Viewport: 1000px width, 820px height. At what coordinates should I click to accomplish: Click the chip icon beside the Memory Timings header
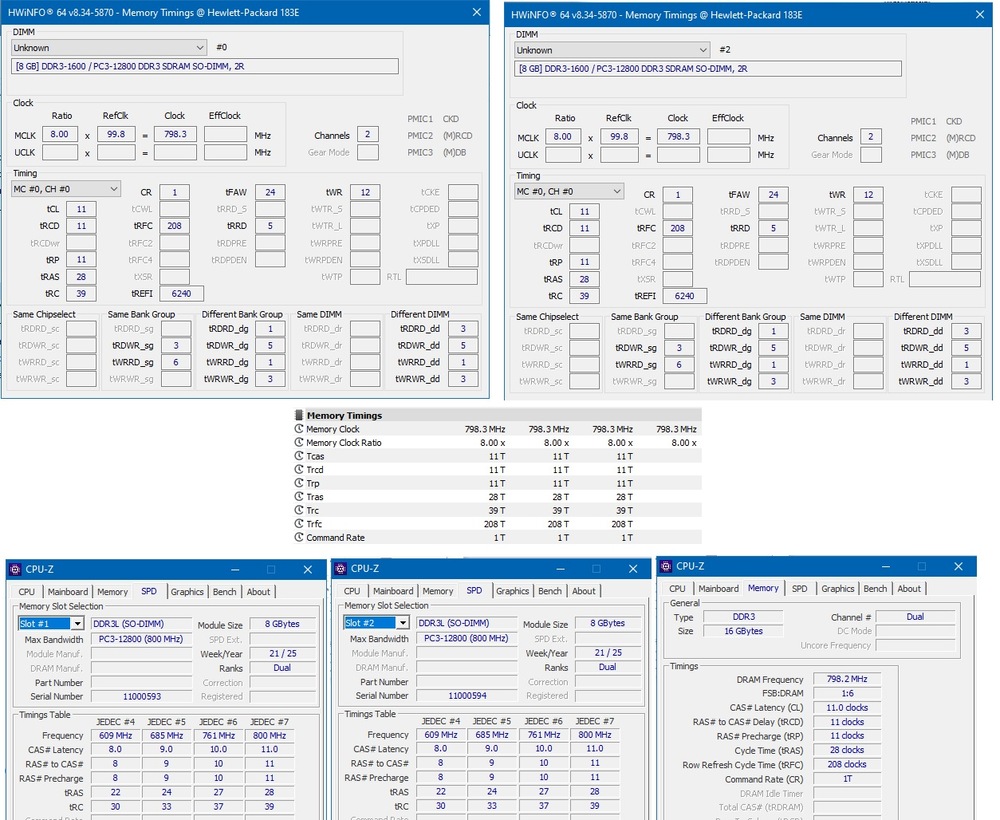click(x=299, y=415)
